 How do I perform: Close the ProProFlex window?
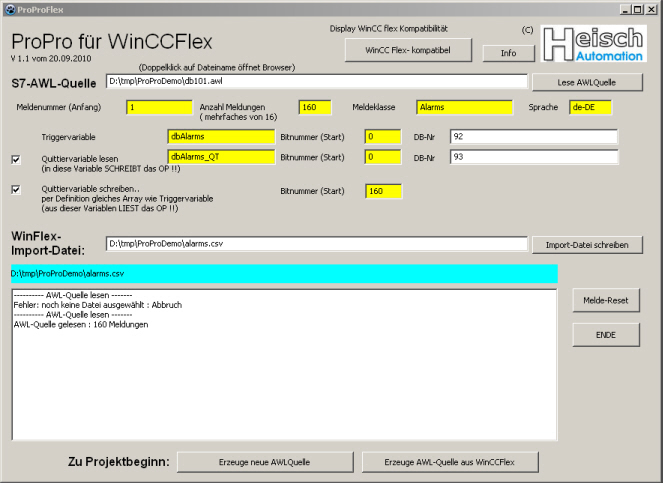(651, 9)
